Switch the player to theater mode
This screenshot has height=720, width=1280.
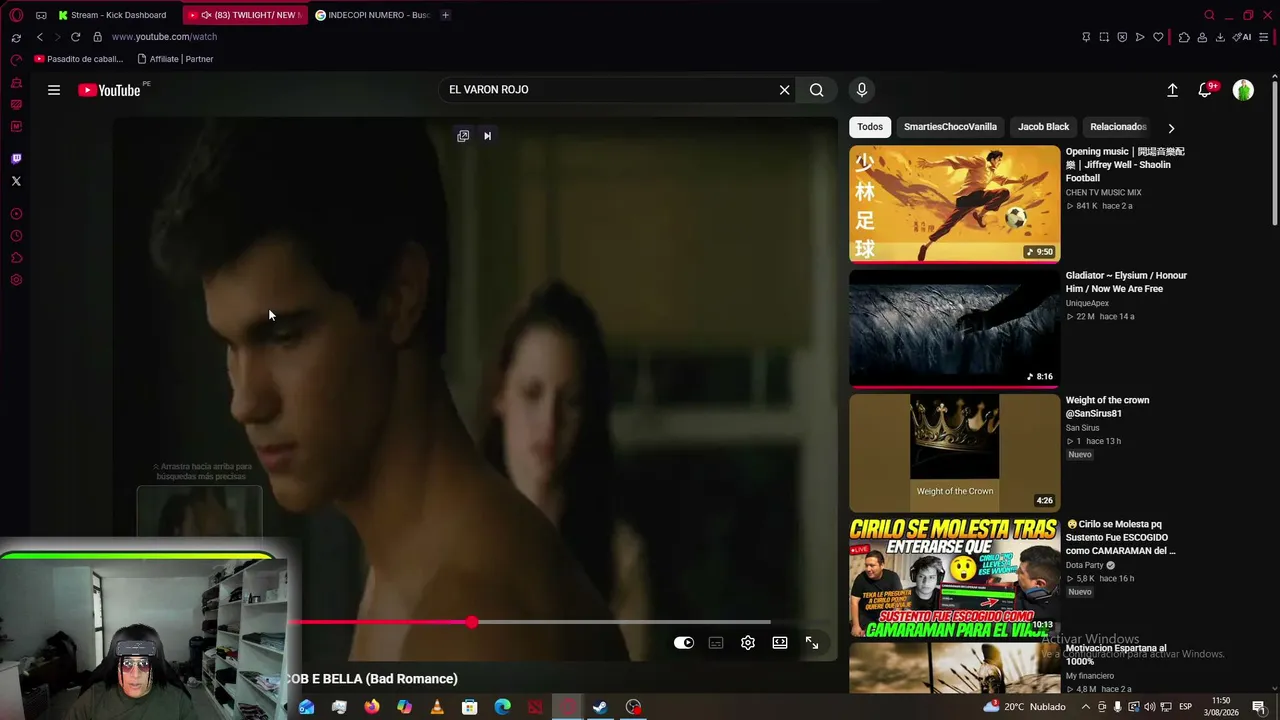pos(780,643)
